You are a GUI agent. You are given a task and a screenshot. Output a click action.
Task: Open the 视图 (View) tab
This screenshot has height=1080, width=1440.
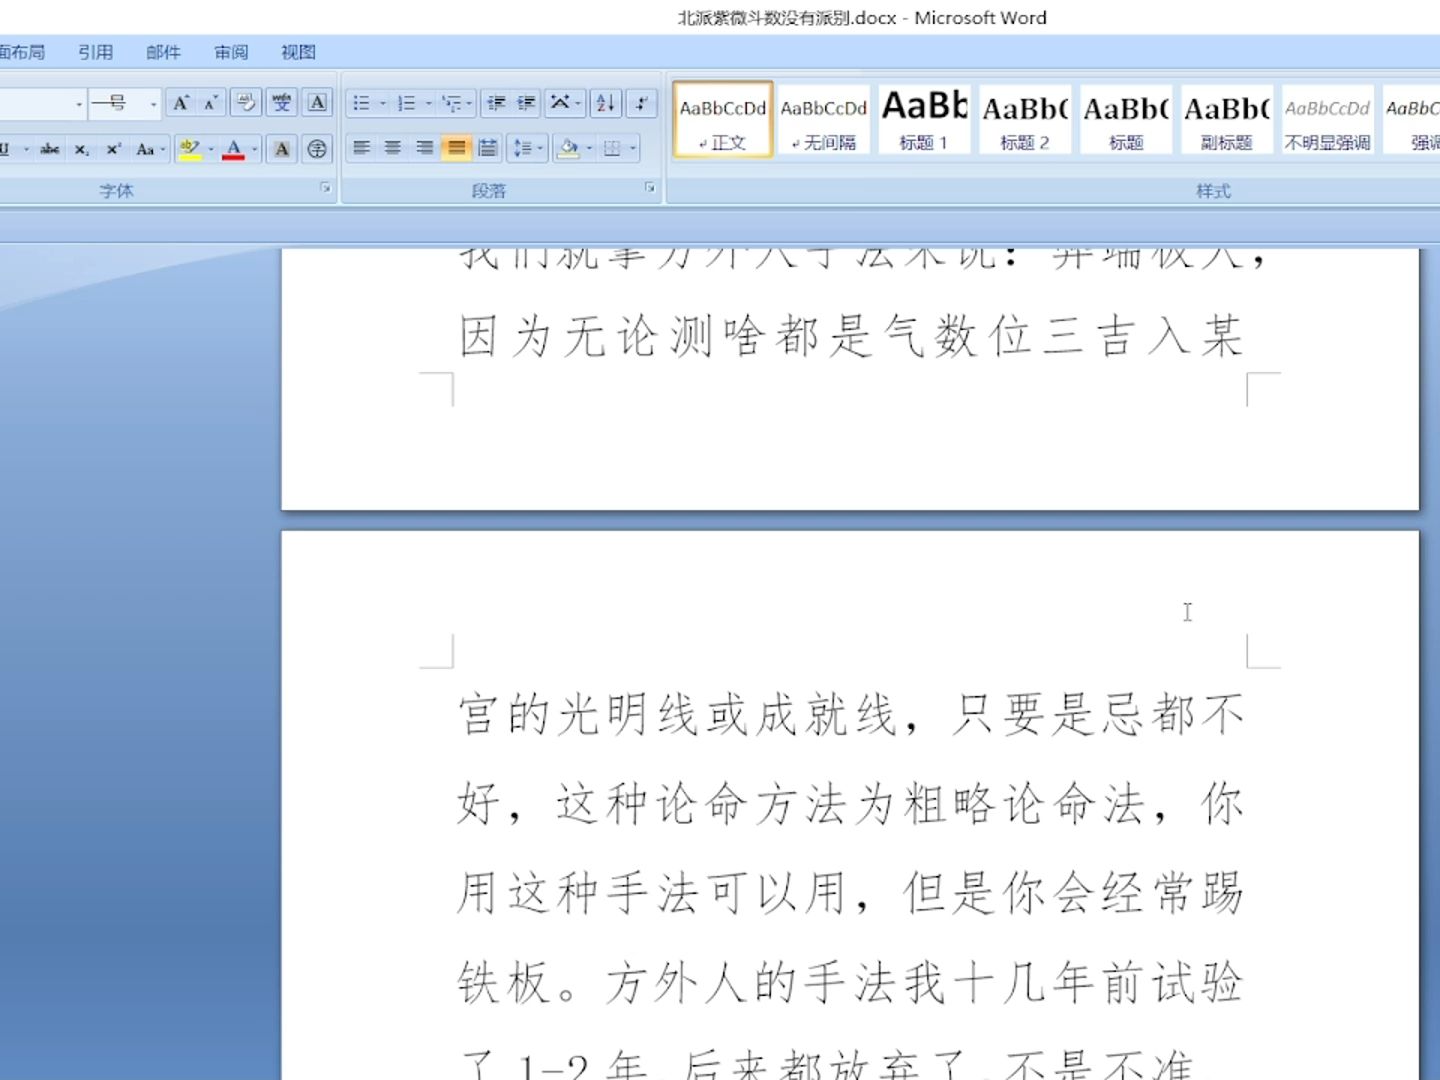coord(298,52)
